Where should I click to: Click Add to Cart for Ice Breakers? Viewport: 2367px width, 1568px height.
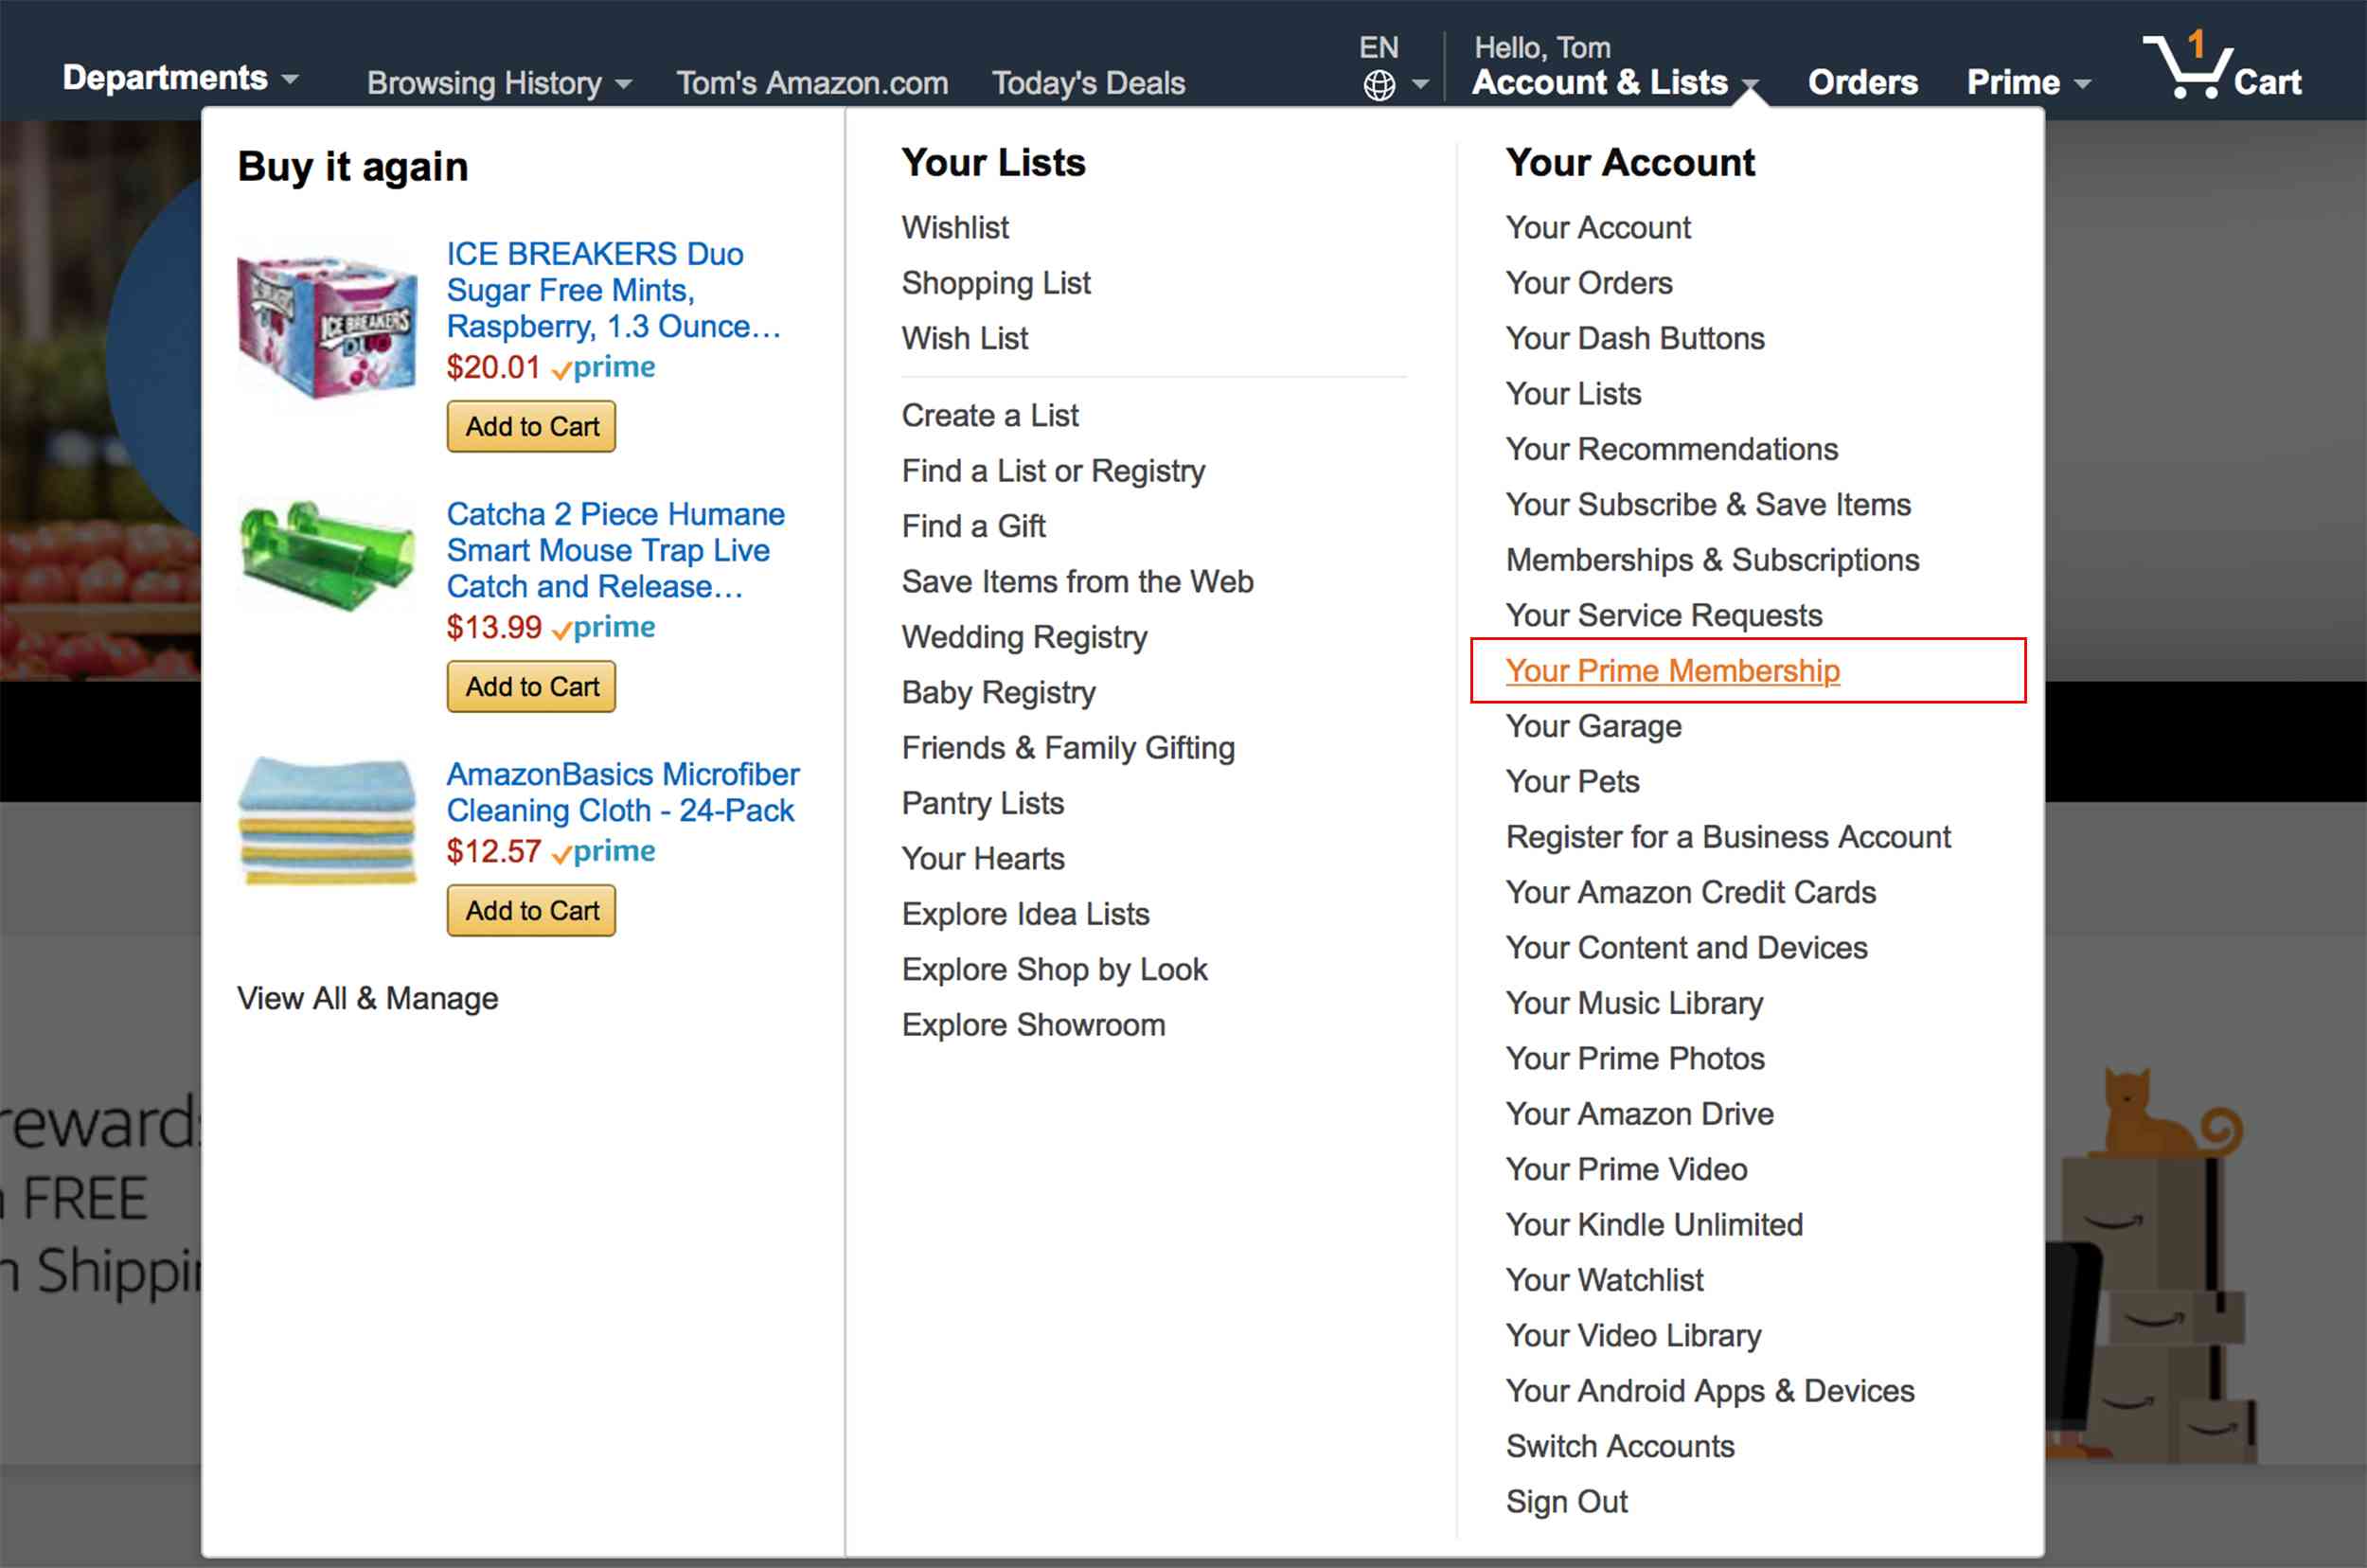pyautogui.click(x=532, y=425)
